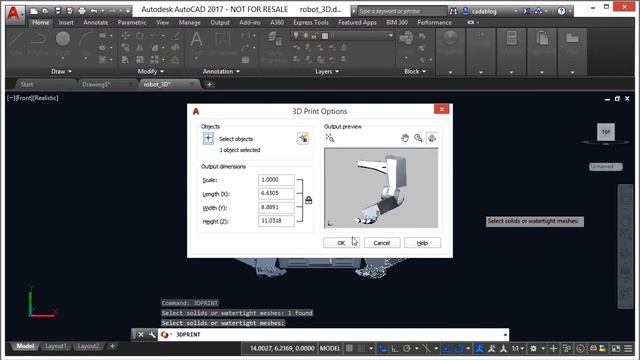Viewport: 640px width, 360px height.
Task: Select the Line tool in Draw panel
Action: tap(16, 43)
